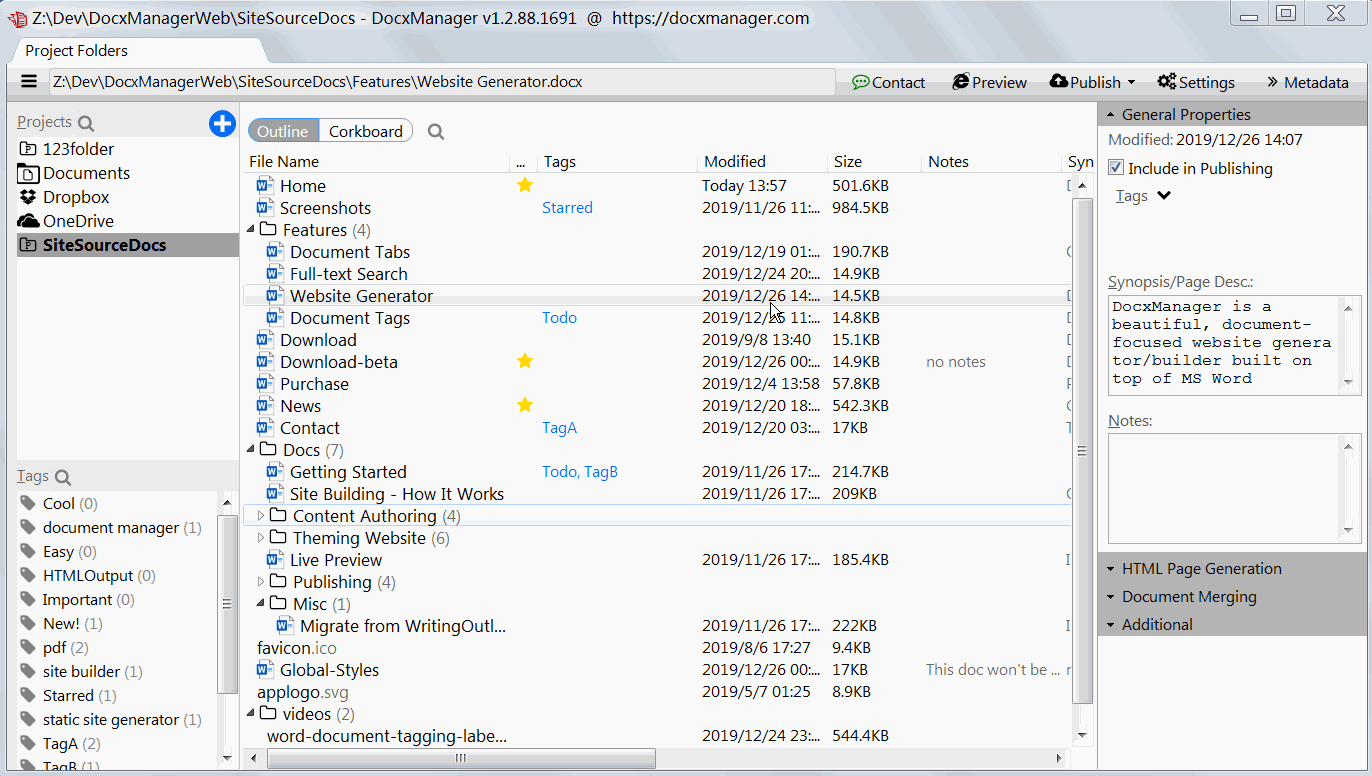Click the file path field
Image resolution: width=1372 pixels, height=776 pixels.
(x=441, y=82)
